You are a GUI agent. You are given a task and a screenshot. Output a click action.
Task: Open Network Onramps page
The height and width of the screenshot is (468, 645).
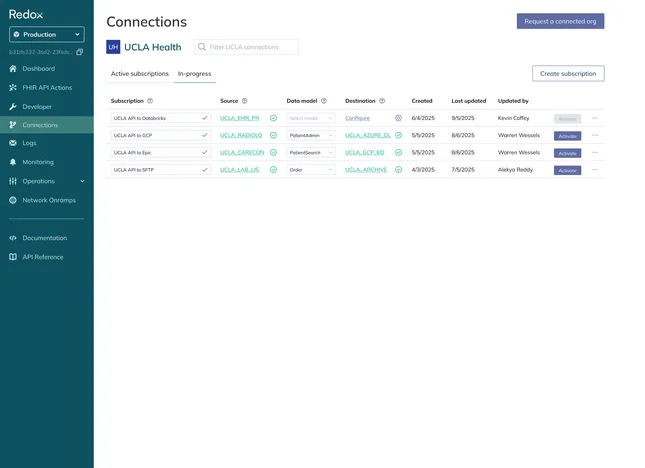[49, 200]
